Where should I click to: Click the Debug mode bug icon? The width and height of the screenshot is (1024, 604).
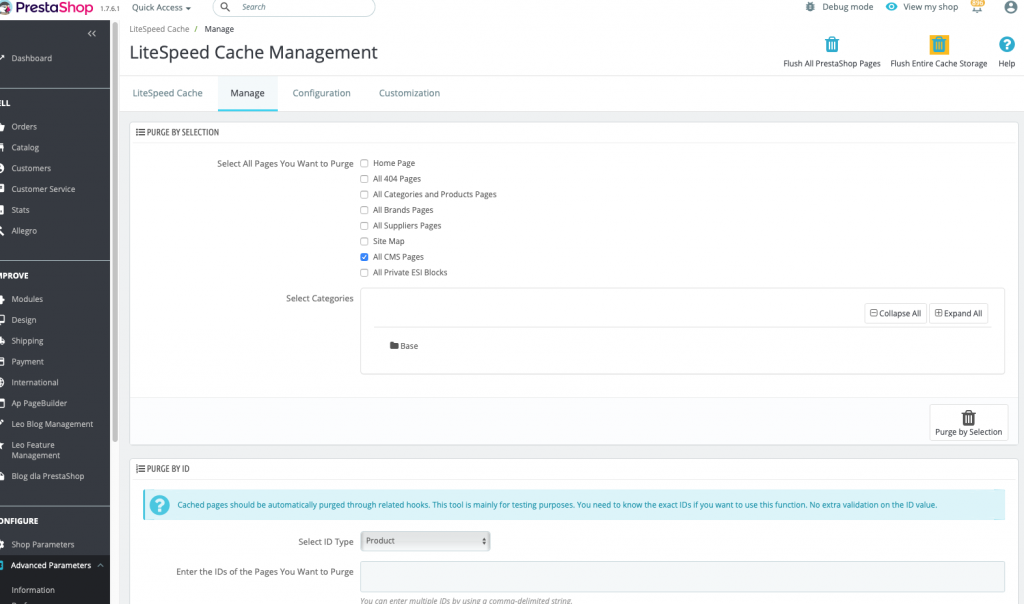click(810, 7)
